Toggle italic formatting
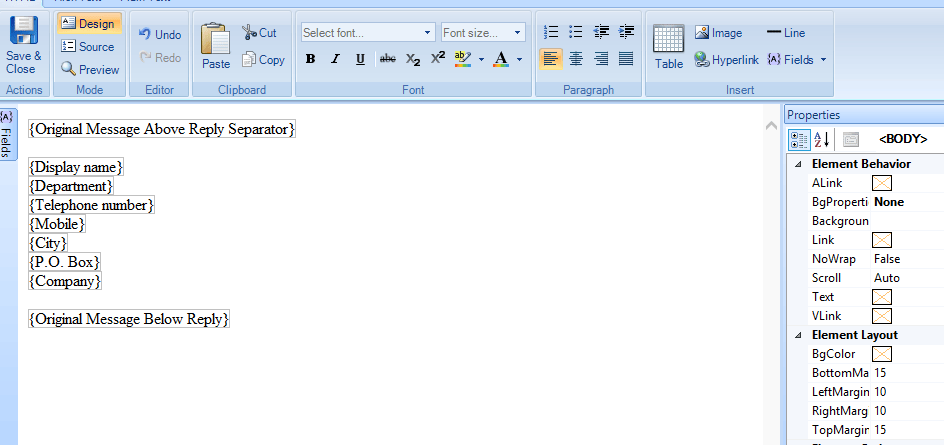Image resolution: width=944 pixels, height=445 pixels. [335, 58]
